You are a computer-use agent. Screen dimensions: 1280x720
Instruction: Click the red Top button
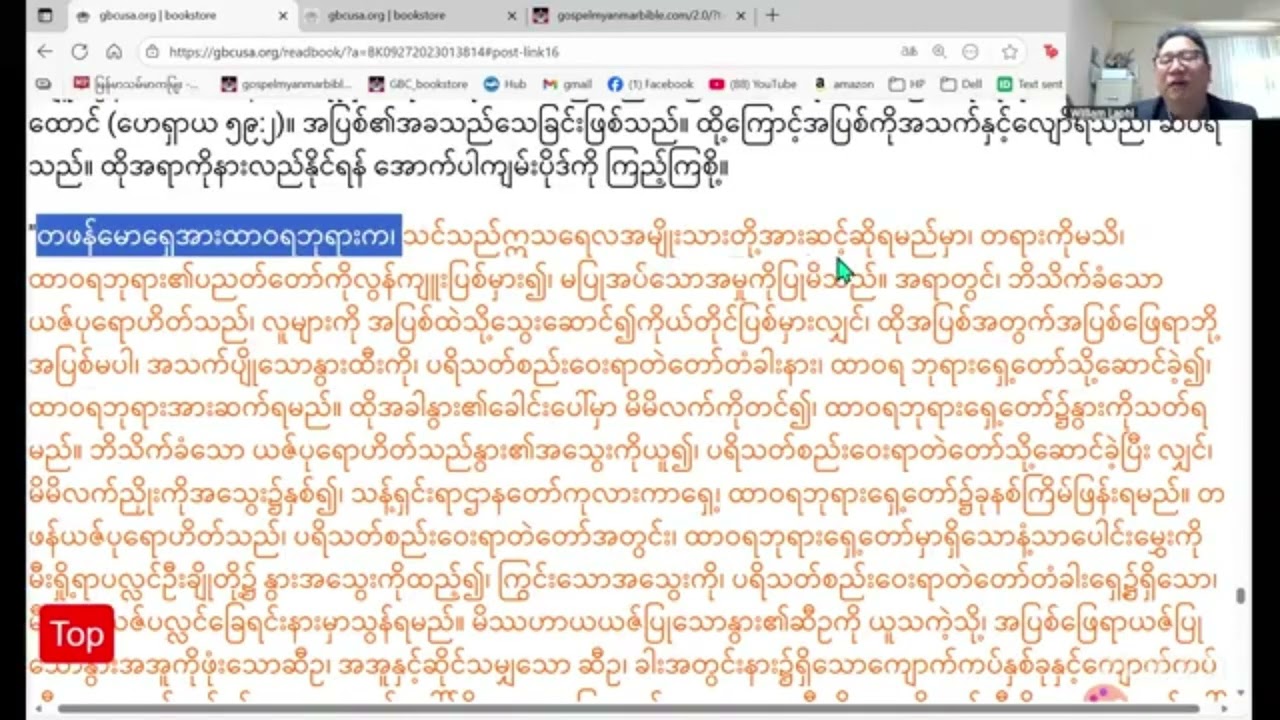[x=77, y=634]
